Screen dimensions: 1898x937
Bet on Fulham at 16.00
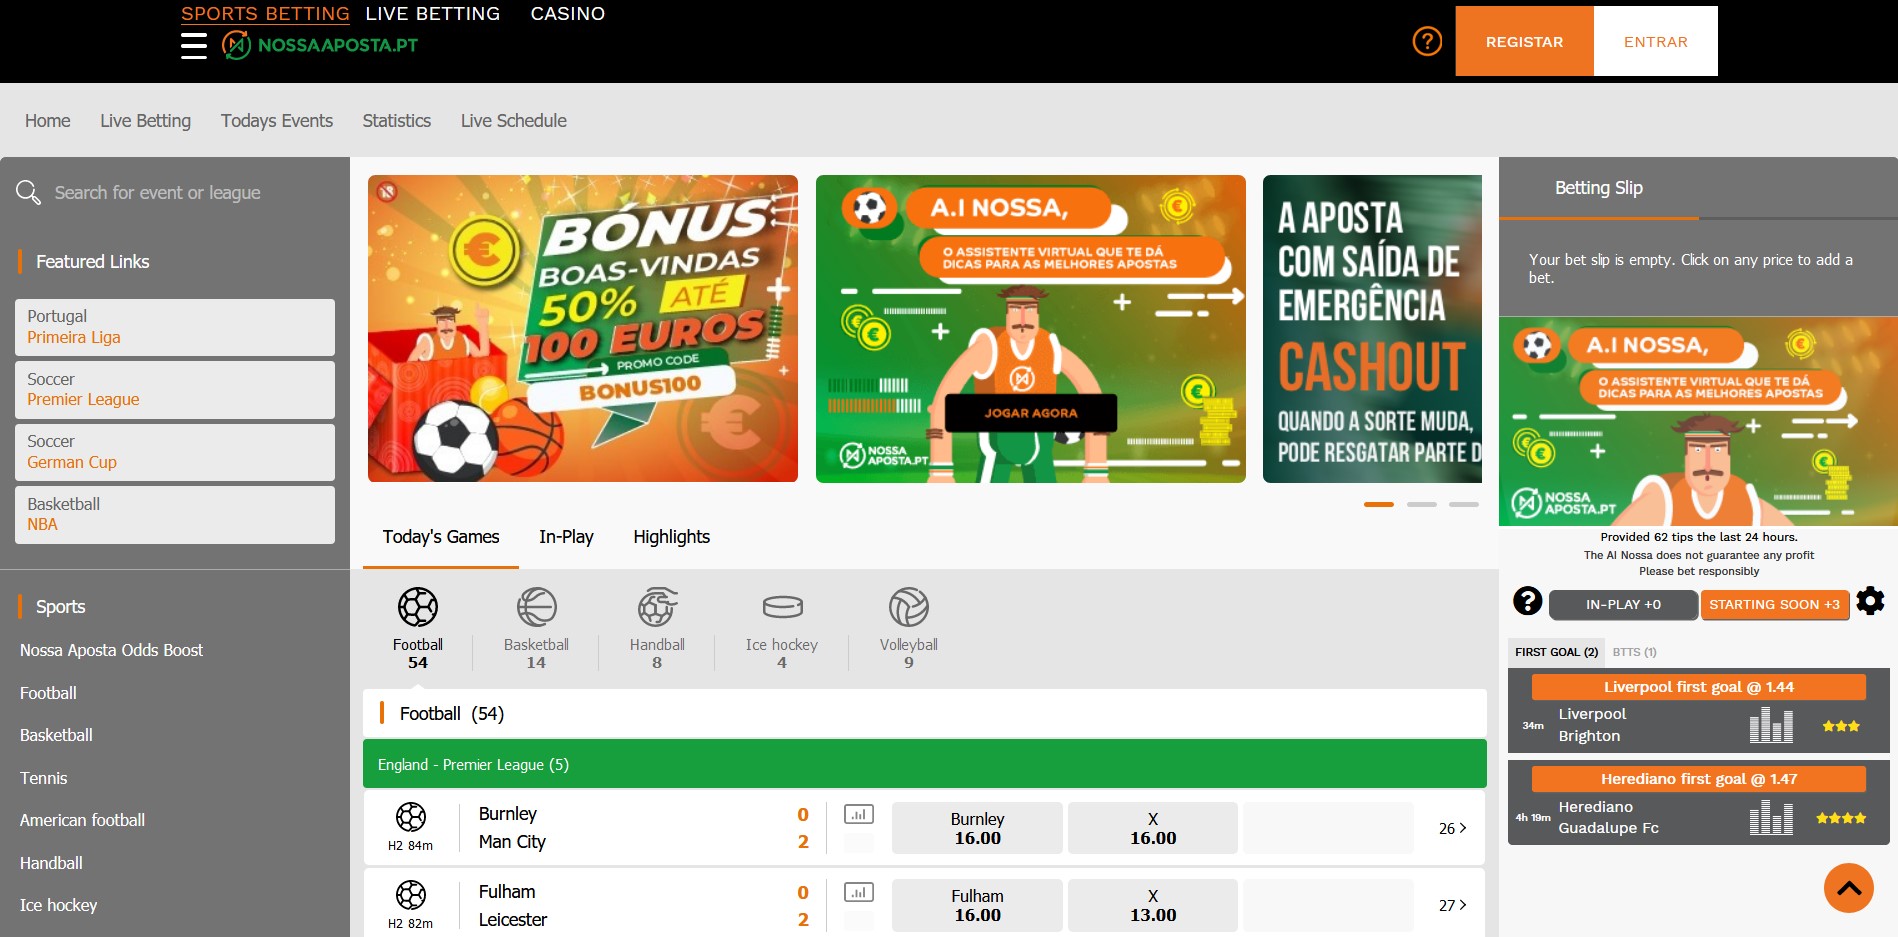(977, 905)
